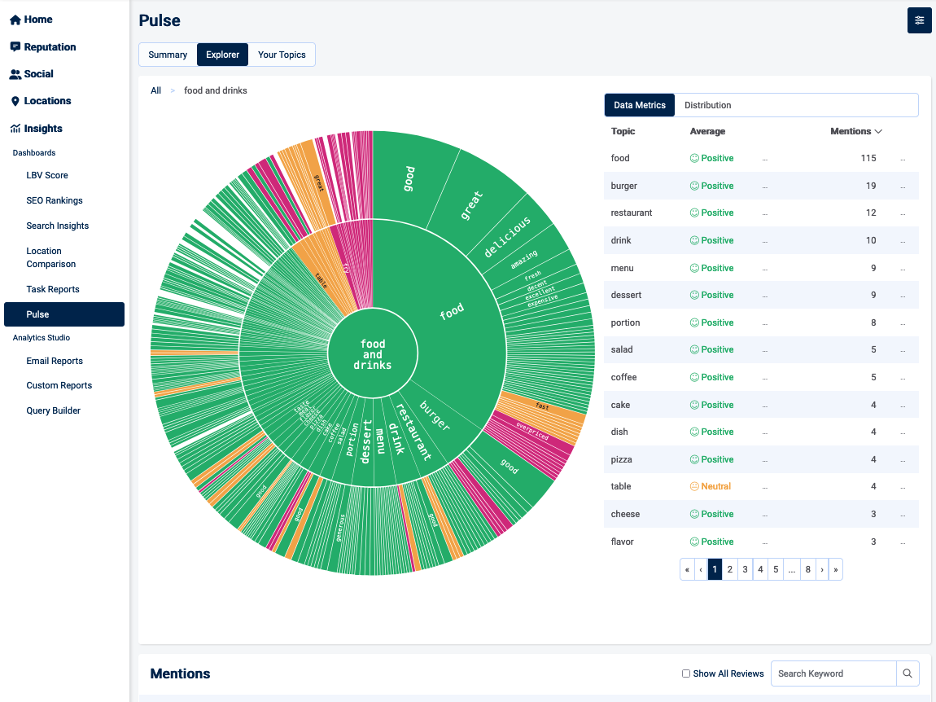Switch to the Summary tab

pyautogui.click(x=168, y=55)
